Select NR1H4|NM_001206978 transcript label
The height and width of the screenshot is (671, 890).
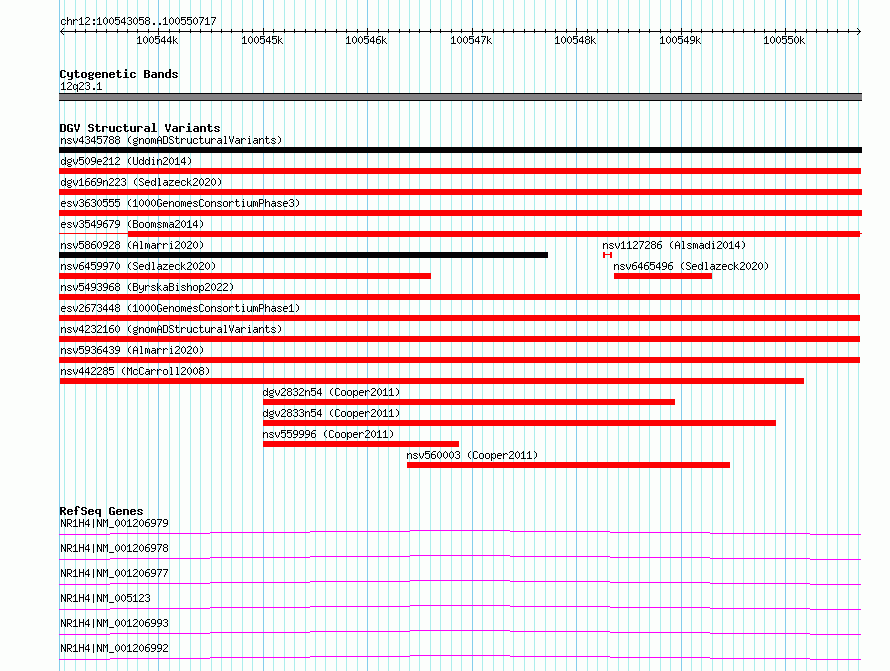pos(114,548)
